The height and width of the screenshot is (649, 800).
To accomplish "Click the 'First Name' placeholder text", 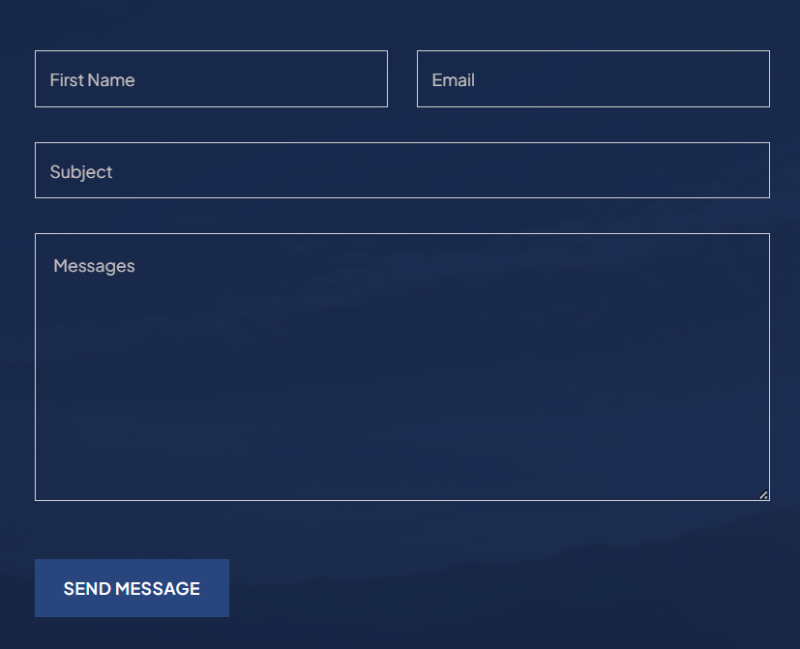I will [92, 80].
